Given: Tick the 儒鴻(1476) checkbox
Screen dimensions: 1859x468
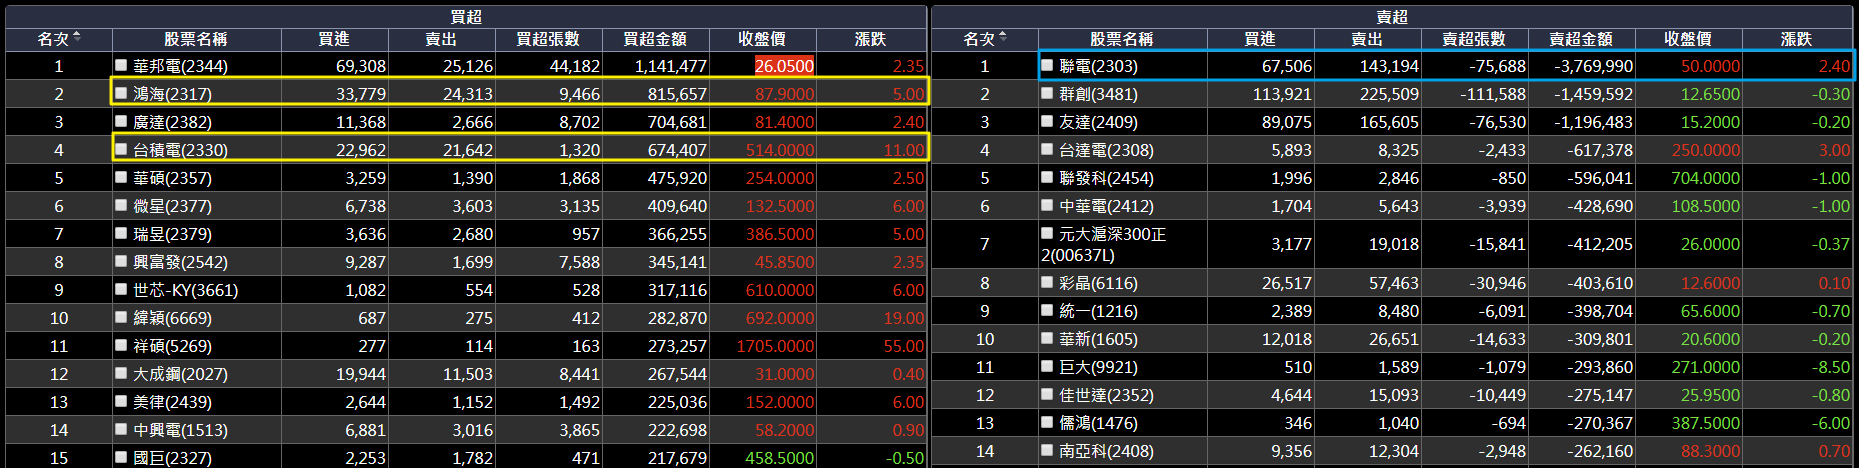Looking at the screenshot, I should tap(1047, 421).
